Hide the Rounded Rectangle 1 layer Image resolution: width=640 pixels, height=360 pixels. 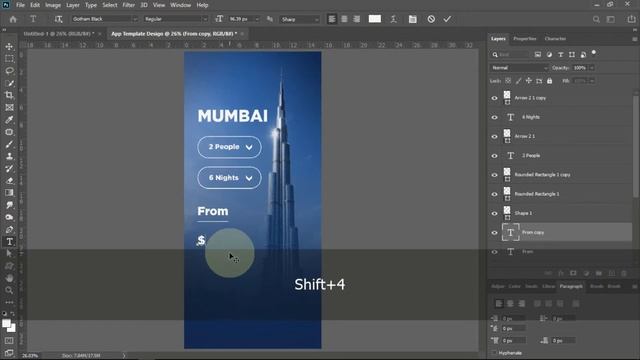coord(494,194)
